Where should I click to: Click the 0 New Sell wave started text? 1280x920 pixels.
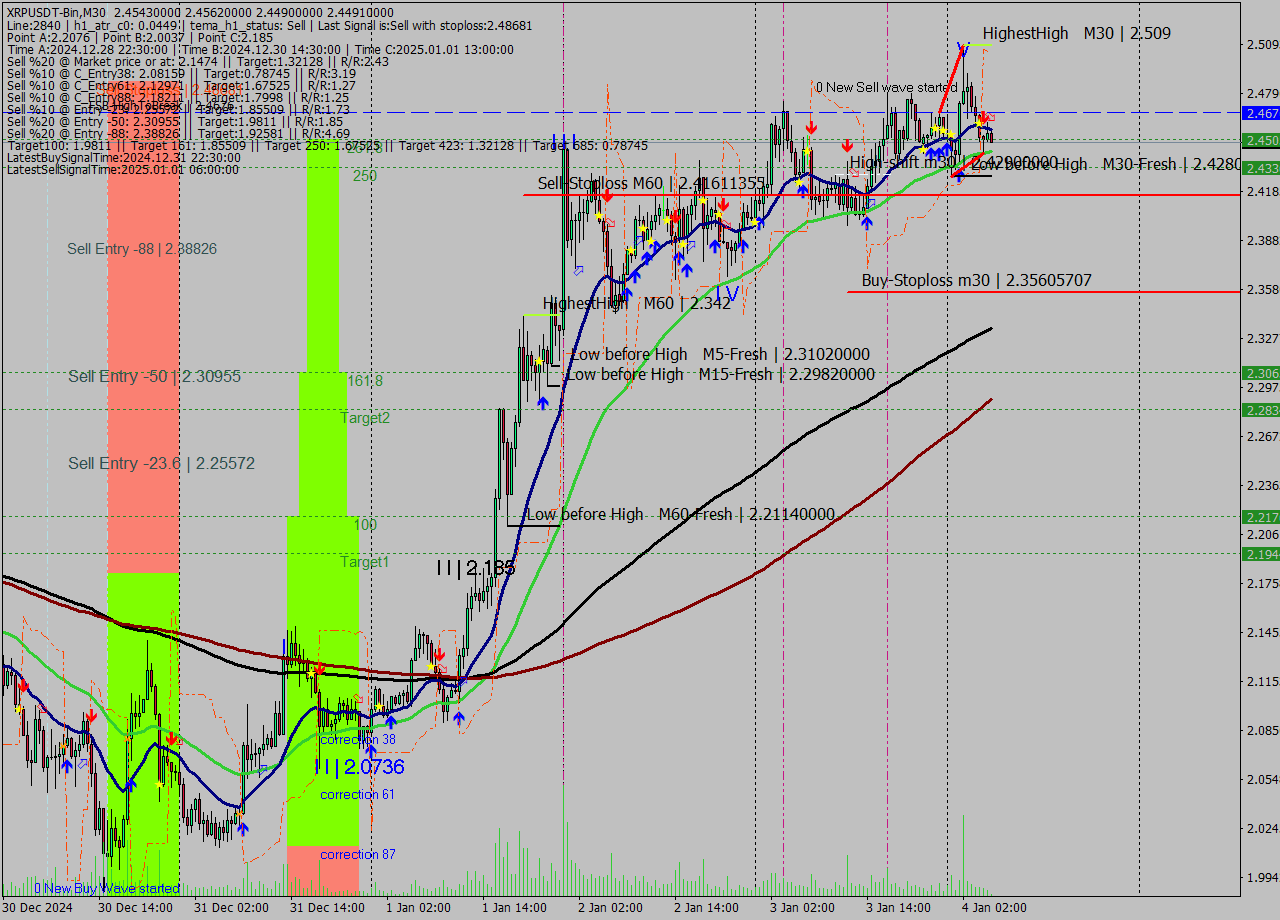click(x=886, y=87)
